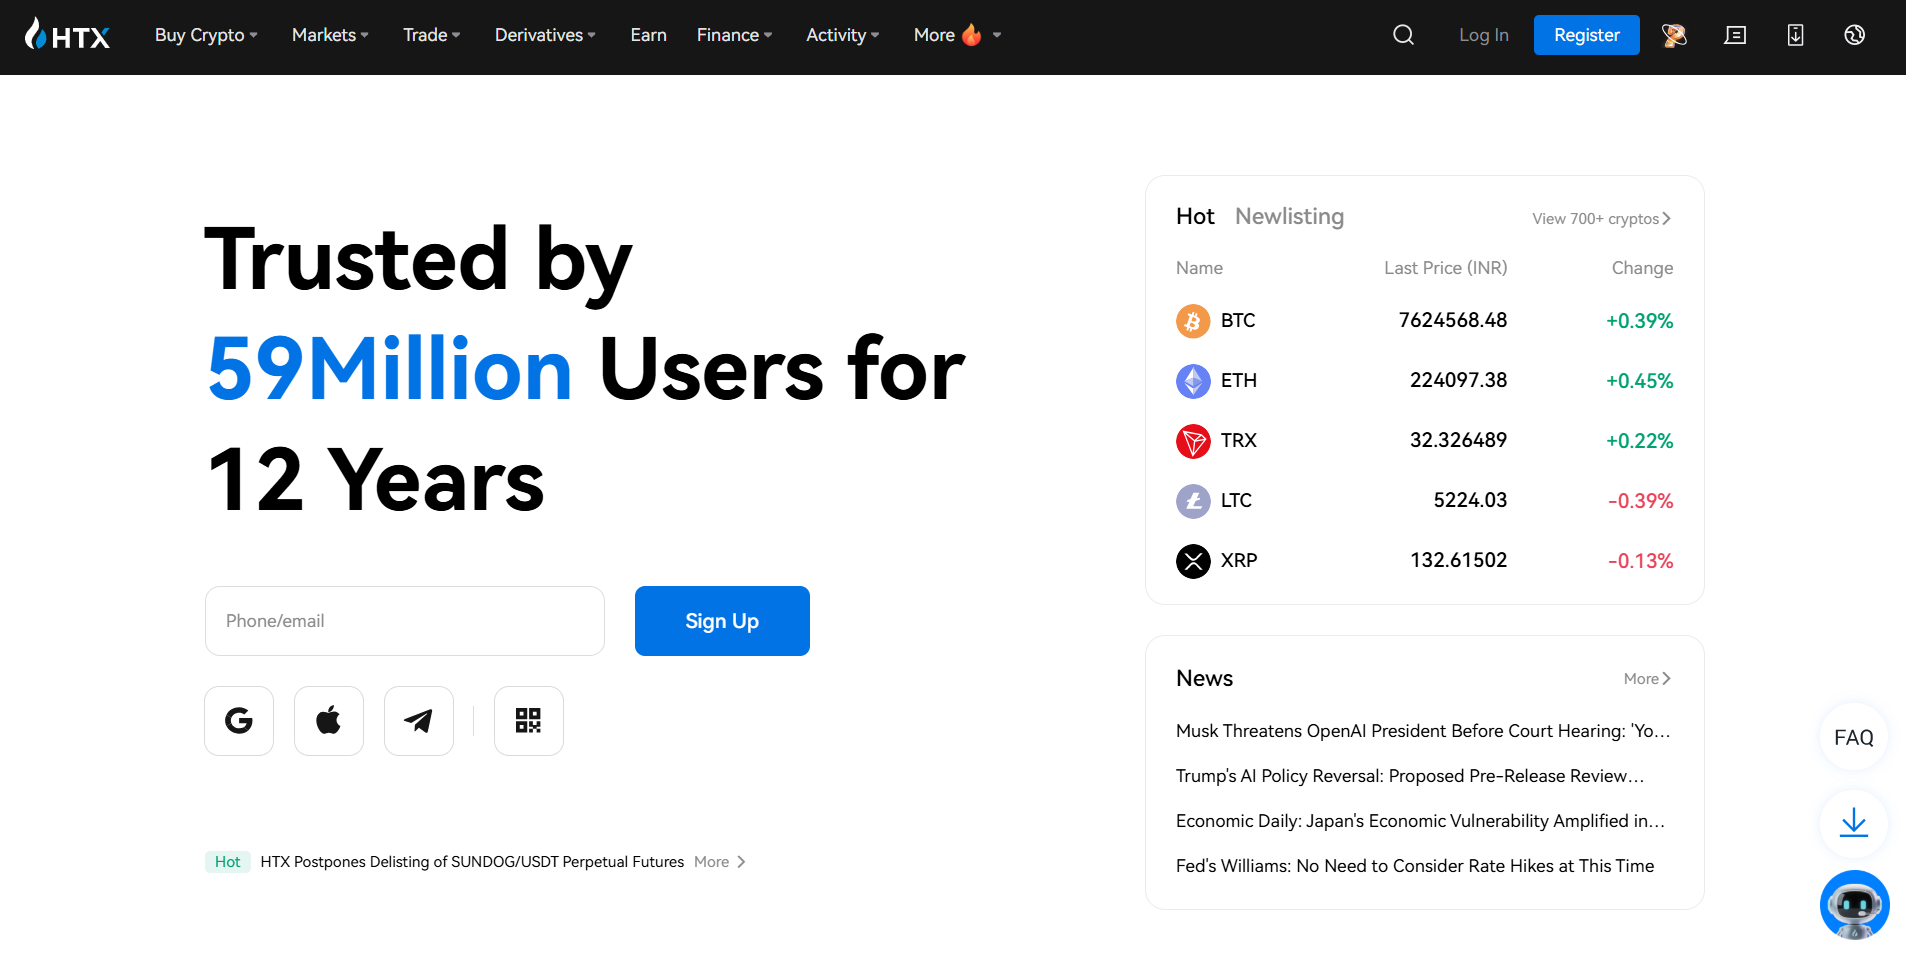Open Fed's Williams rate hikes headline
1906x954 pixels.
pos(1415,866)
